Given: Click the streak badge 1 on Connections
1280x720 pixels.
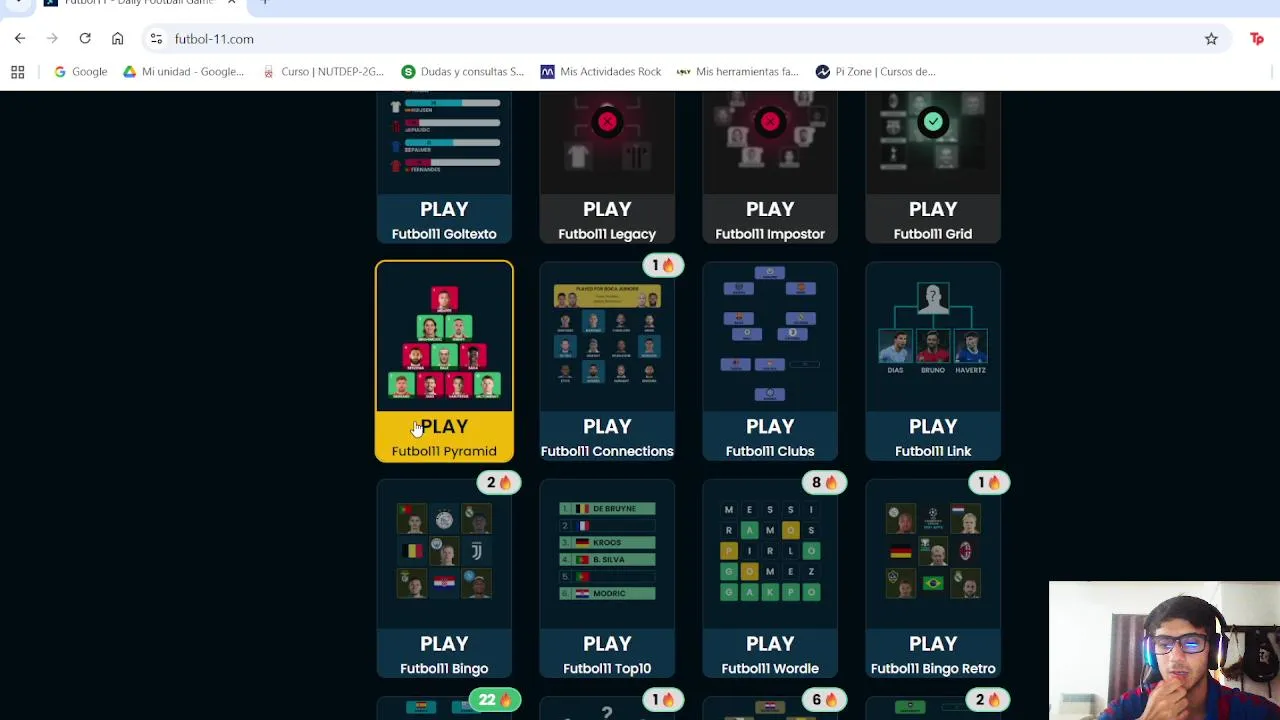Looking at the screenshot, I should pos(662,266).
